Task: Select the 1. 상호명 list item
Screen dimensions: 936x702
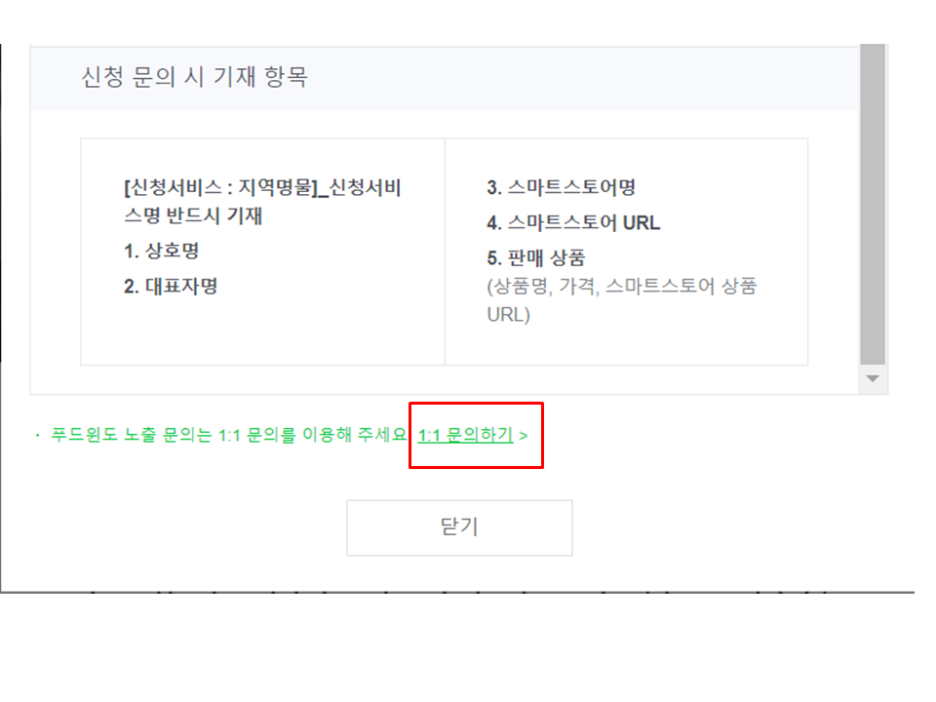Action: (x=161, y=251)
